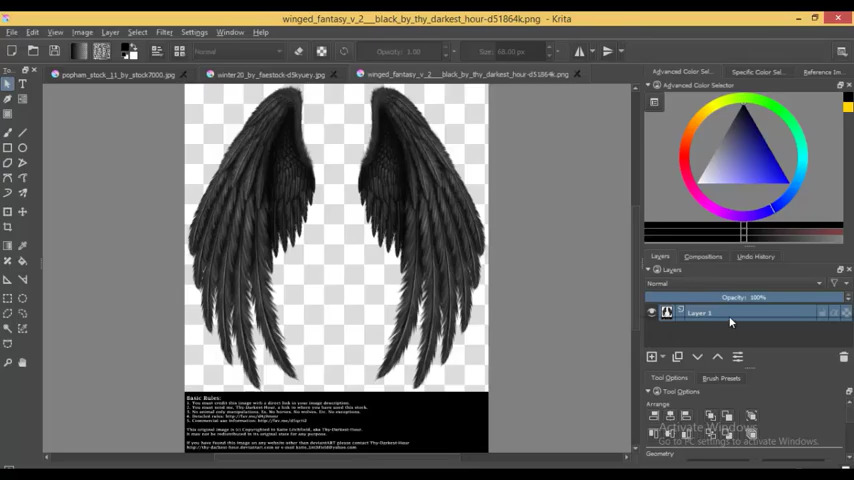854x480 pixels.
Task: Switch to winter20_by_faestock document tab
Action: [270, 74]
